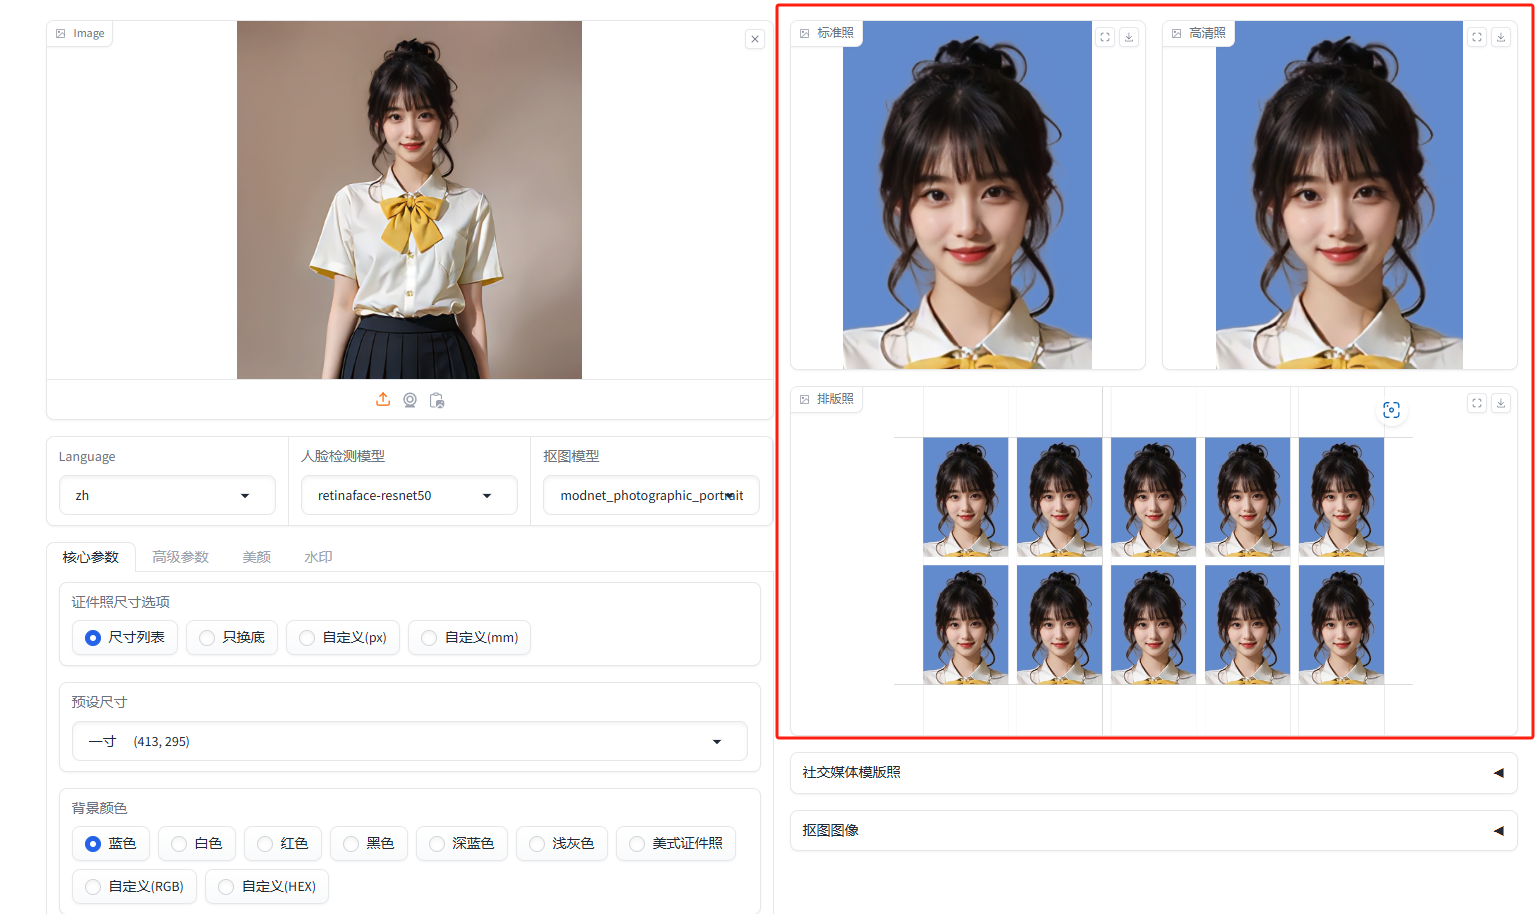
Task: Select 自定义(px) size option
Action: click(x=343, y=637)
